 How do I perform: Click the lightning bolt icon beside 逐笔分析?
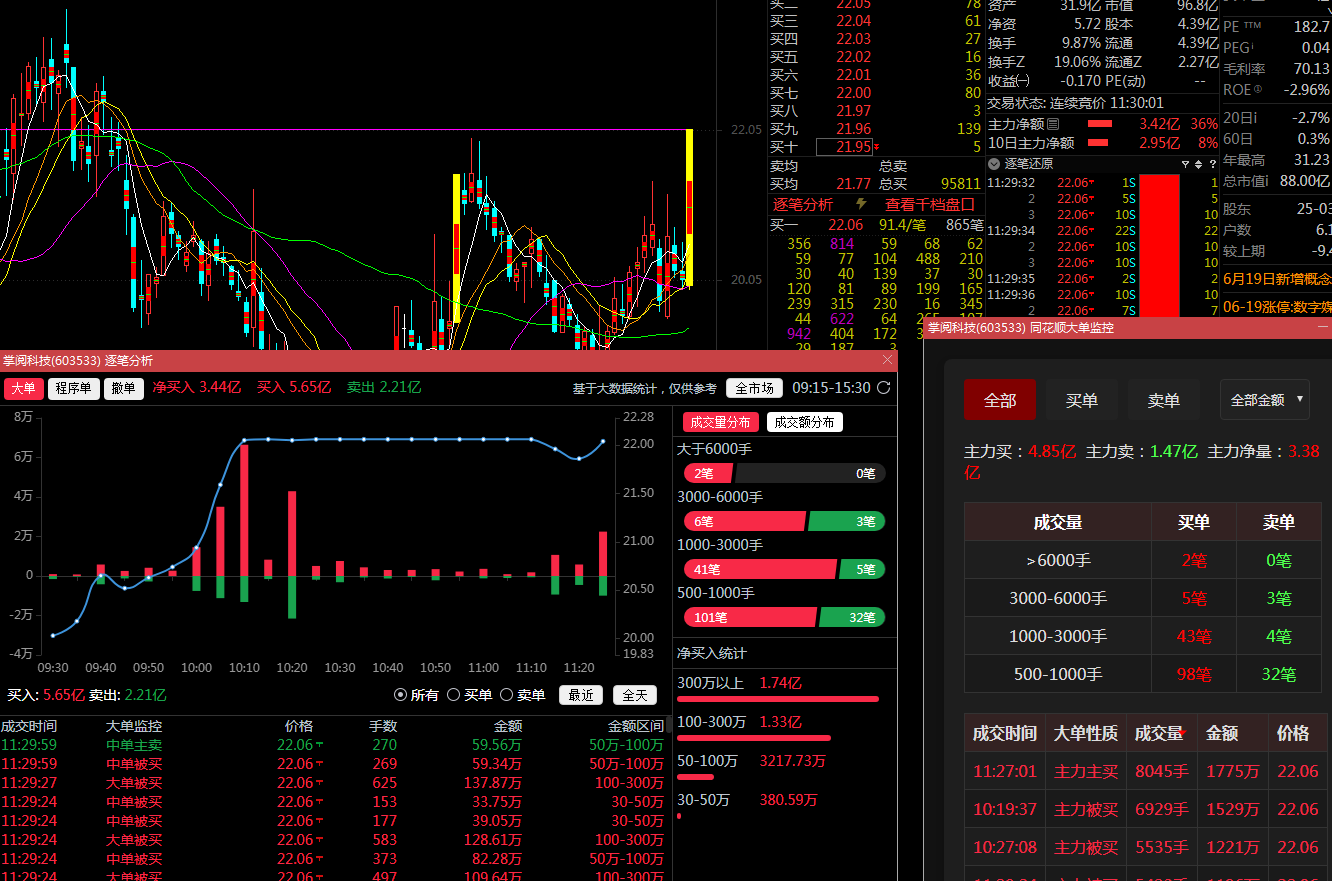(x=861, y=204)
